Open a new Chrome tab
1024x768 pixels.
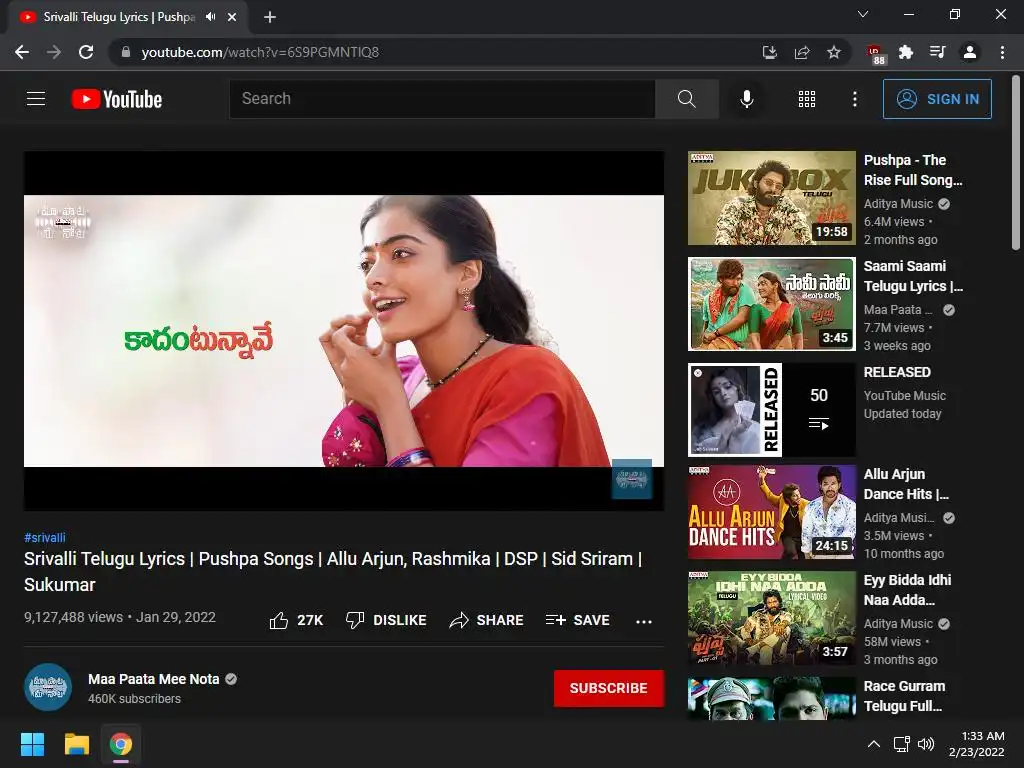[x=270, y=17]
